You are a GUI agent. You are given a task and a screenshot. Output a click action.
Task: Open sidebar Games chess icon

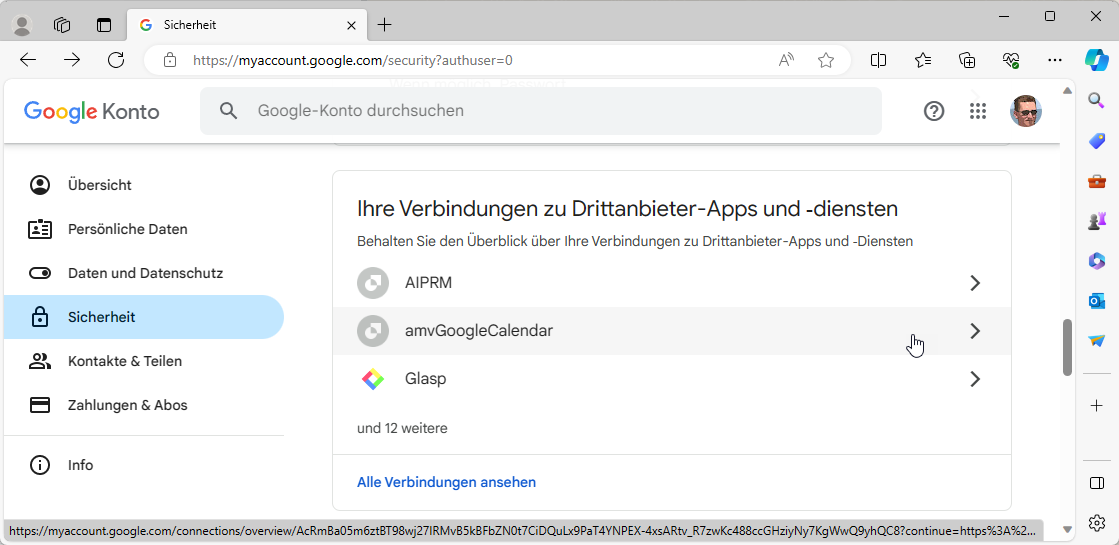(x=1097, y=222)
